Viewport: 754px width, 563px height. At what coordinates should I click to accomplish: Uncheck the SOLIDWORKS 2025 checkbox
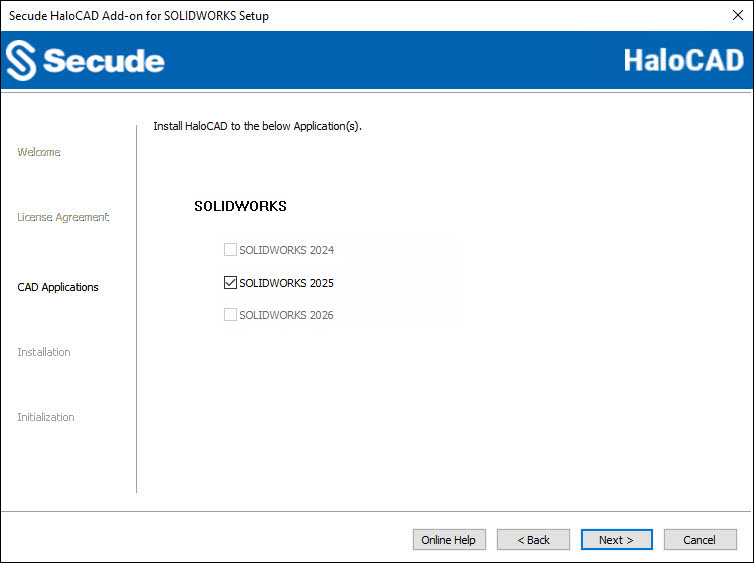click(230, 282)
